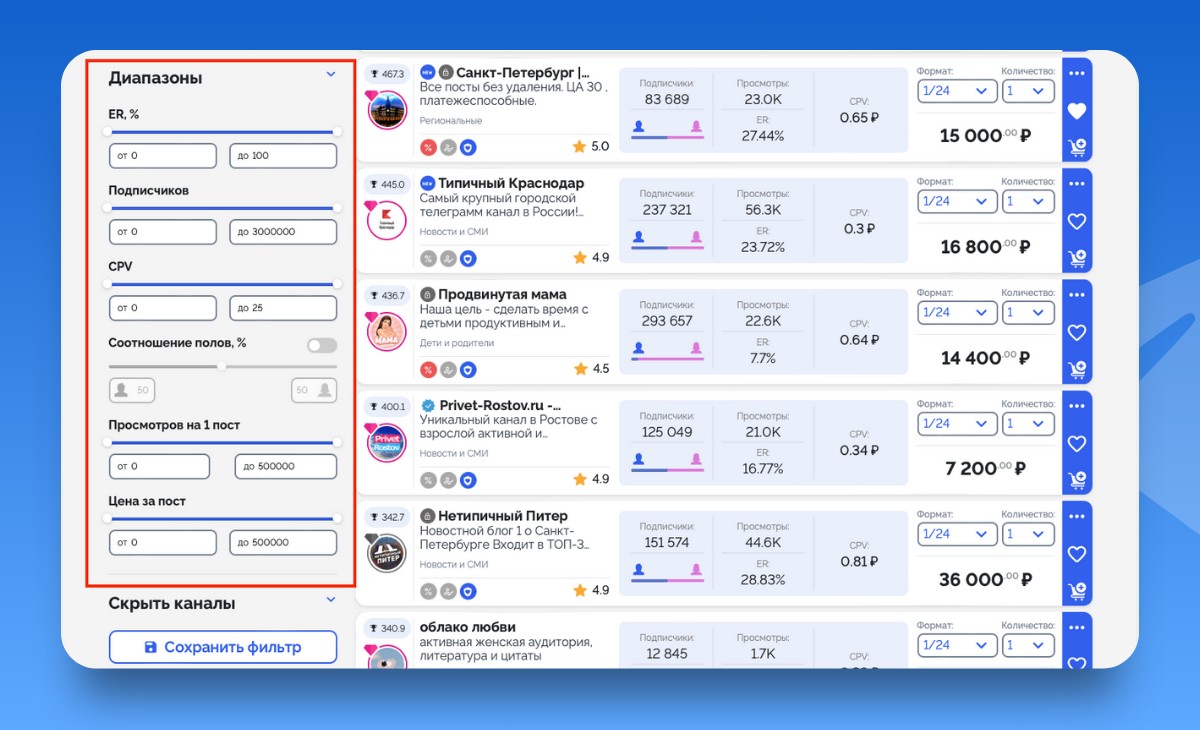1200x730 pixels.
Task: Click Privet-Rostov.ru channel avatar
Action: tap(387, 443)
